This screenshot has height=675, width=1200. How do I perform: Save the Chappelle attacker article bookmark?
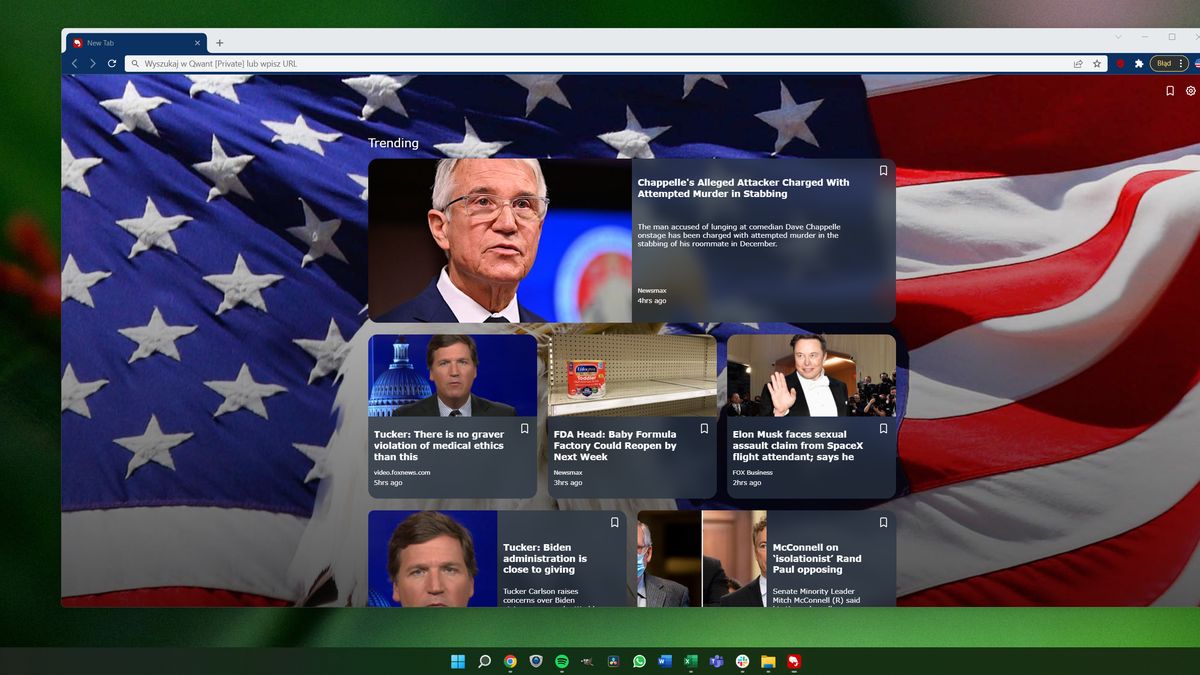click(x=883, y=171)
